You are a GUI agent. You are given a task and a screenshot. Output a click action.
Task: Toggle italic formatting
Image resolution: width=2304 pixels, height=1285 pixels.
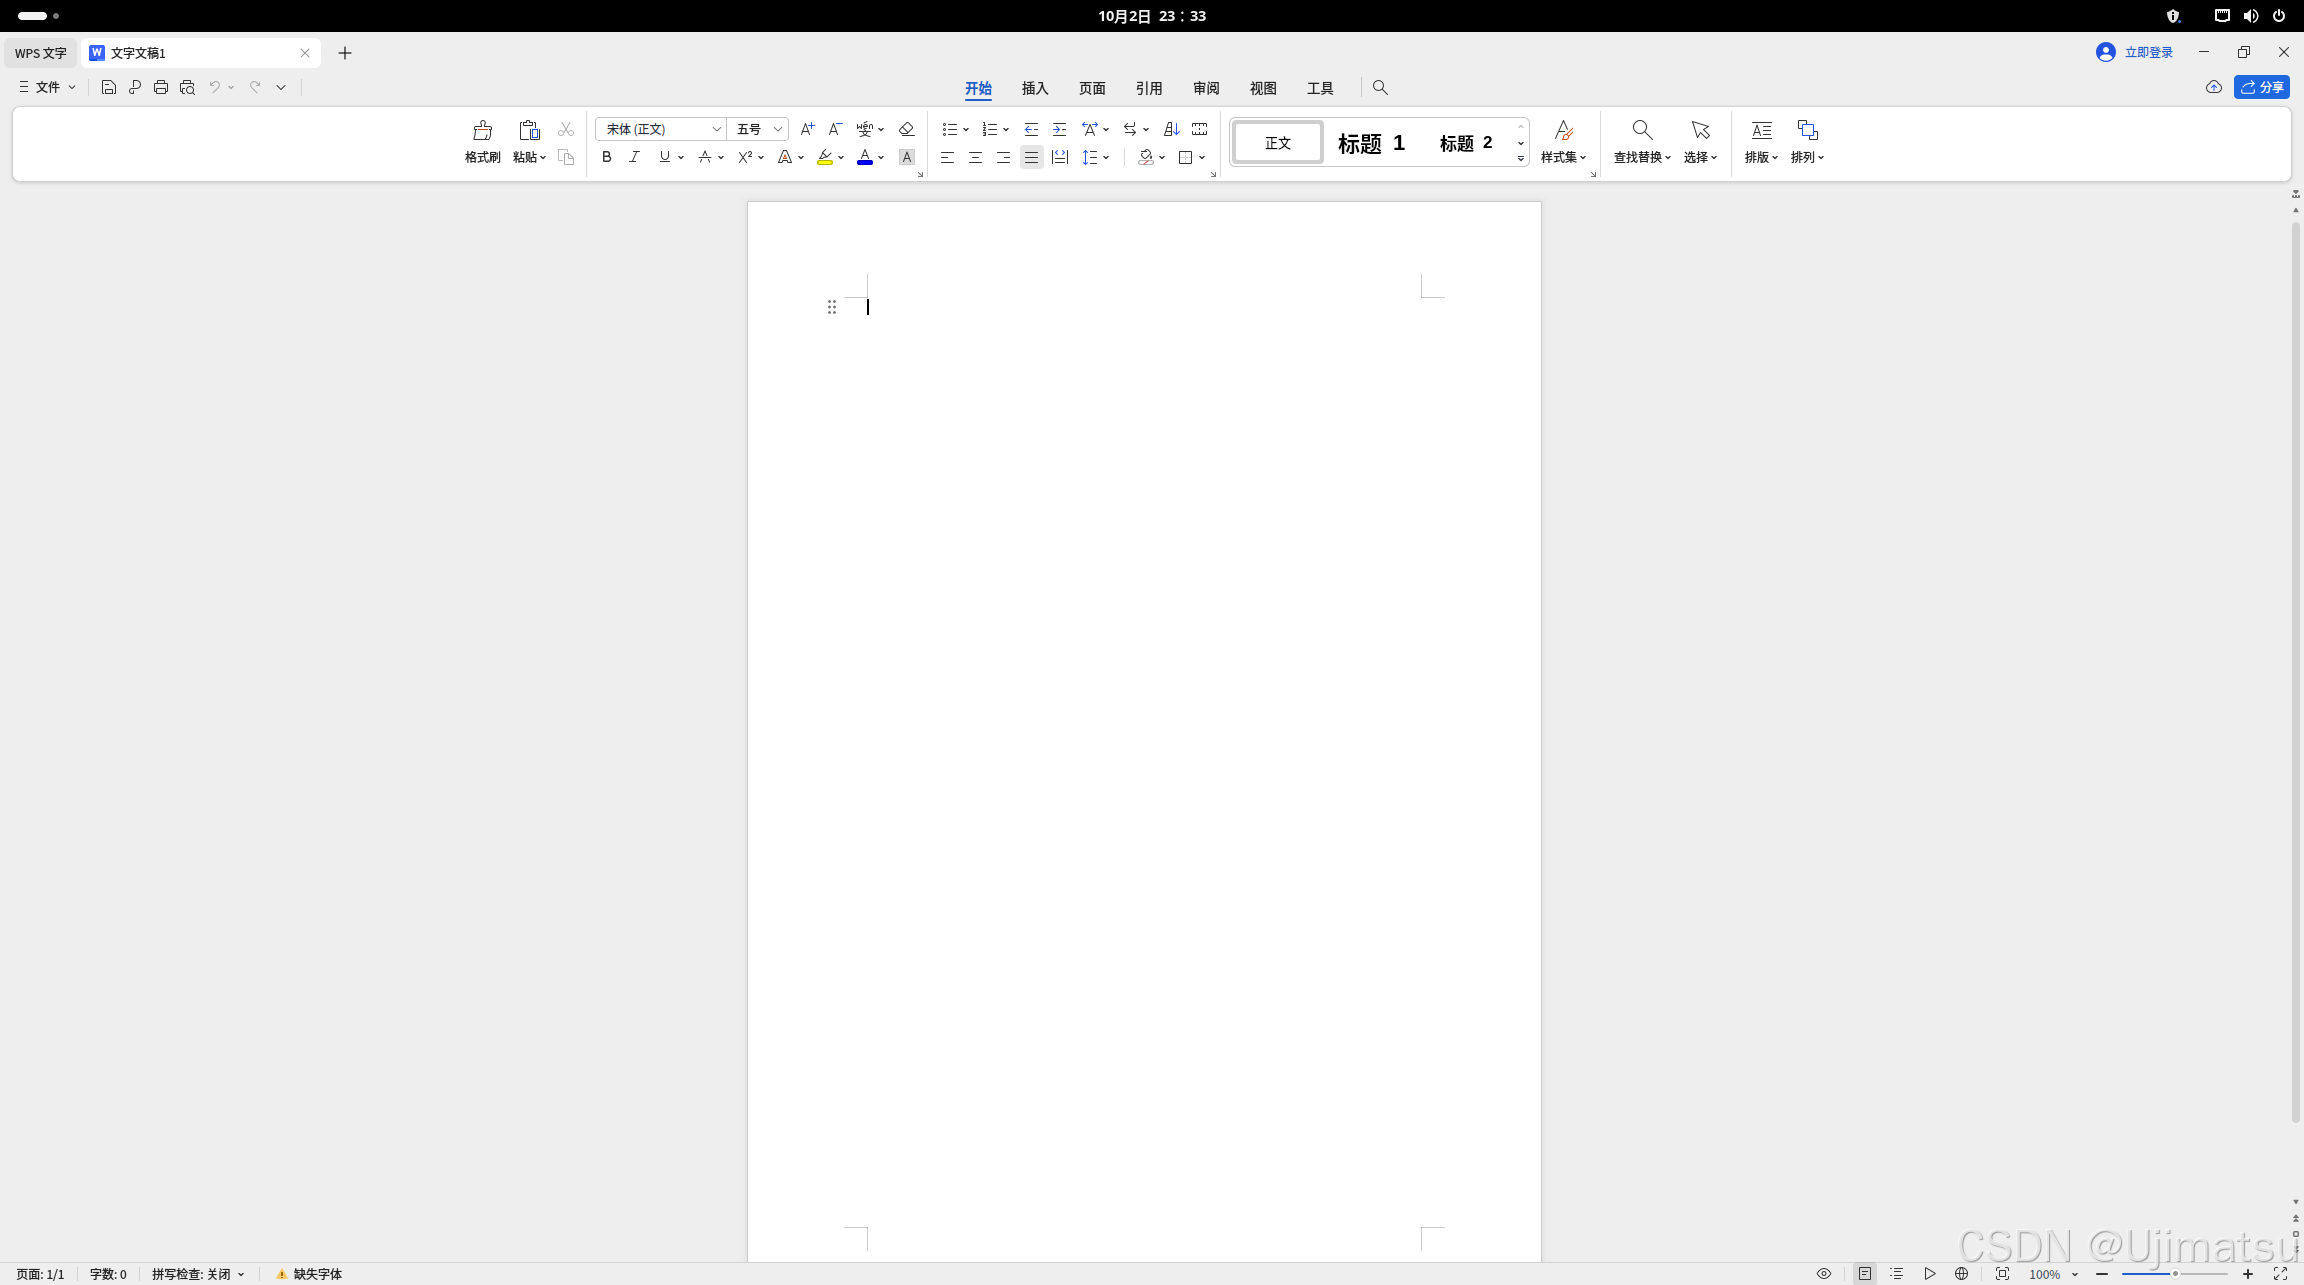(x=634, y=157)
